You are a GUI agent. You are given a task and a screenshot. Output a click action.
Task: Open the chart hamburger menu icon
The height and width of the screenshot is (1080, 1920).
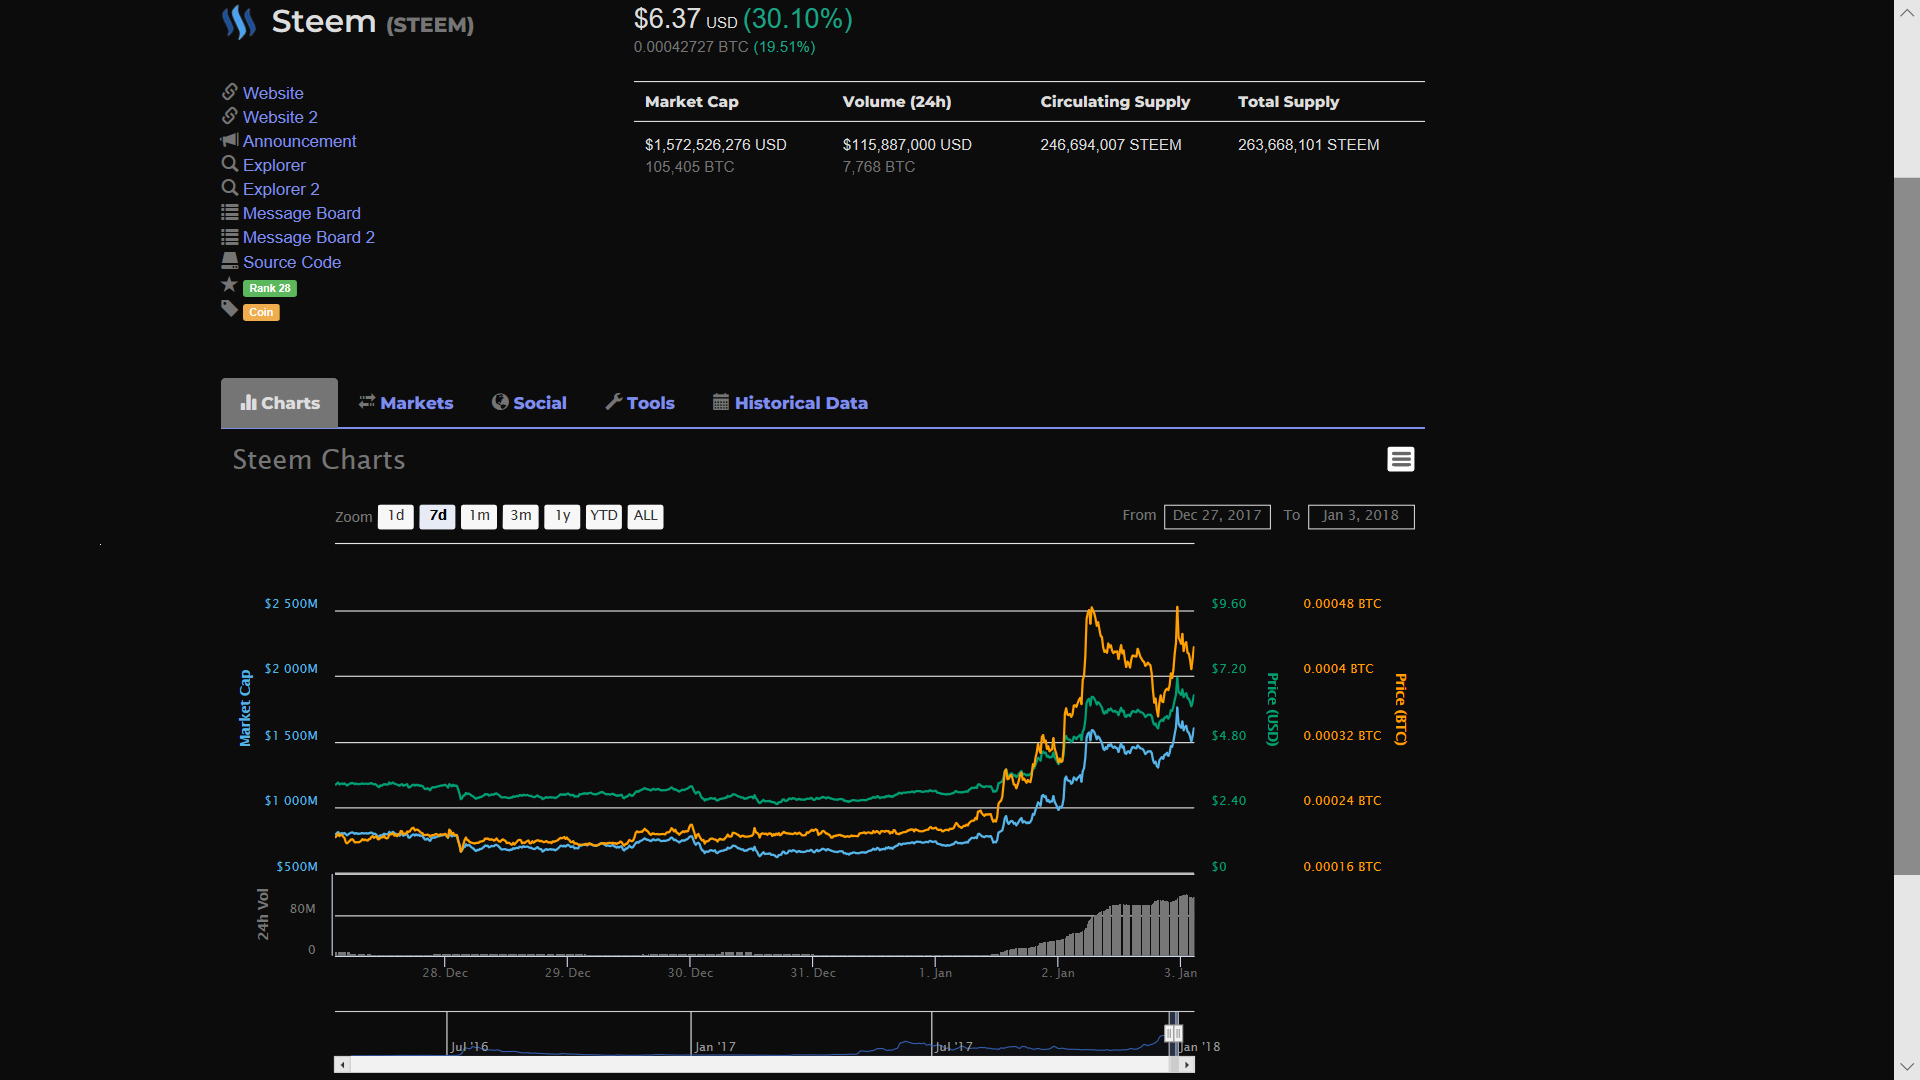pos(1400,459)
